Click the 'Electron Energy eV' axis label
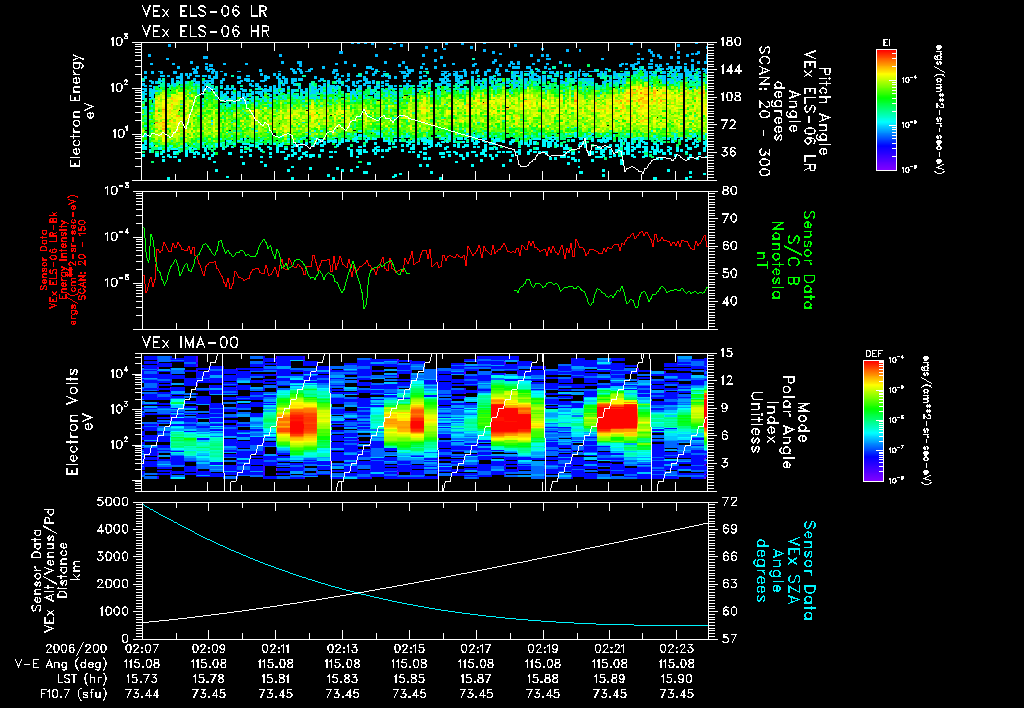Viewport: 1024px width, 708px height. point(82,110)
